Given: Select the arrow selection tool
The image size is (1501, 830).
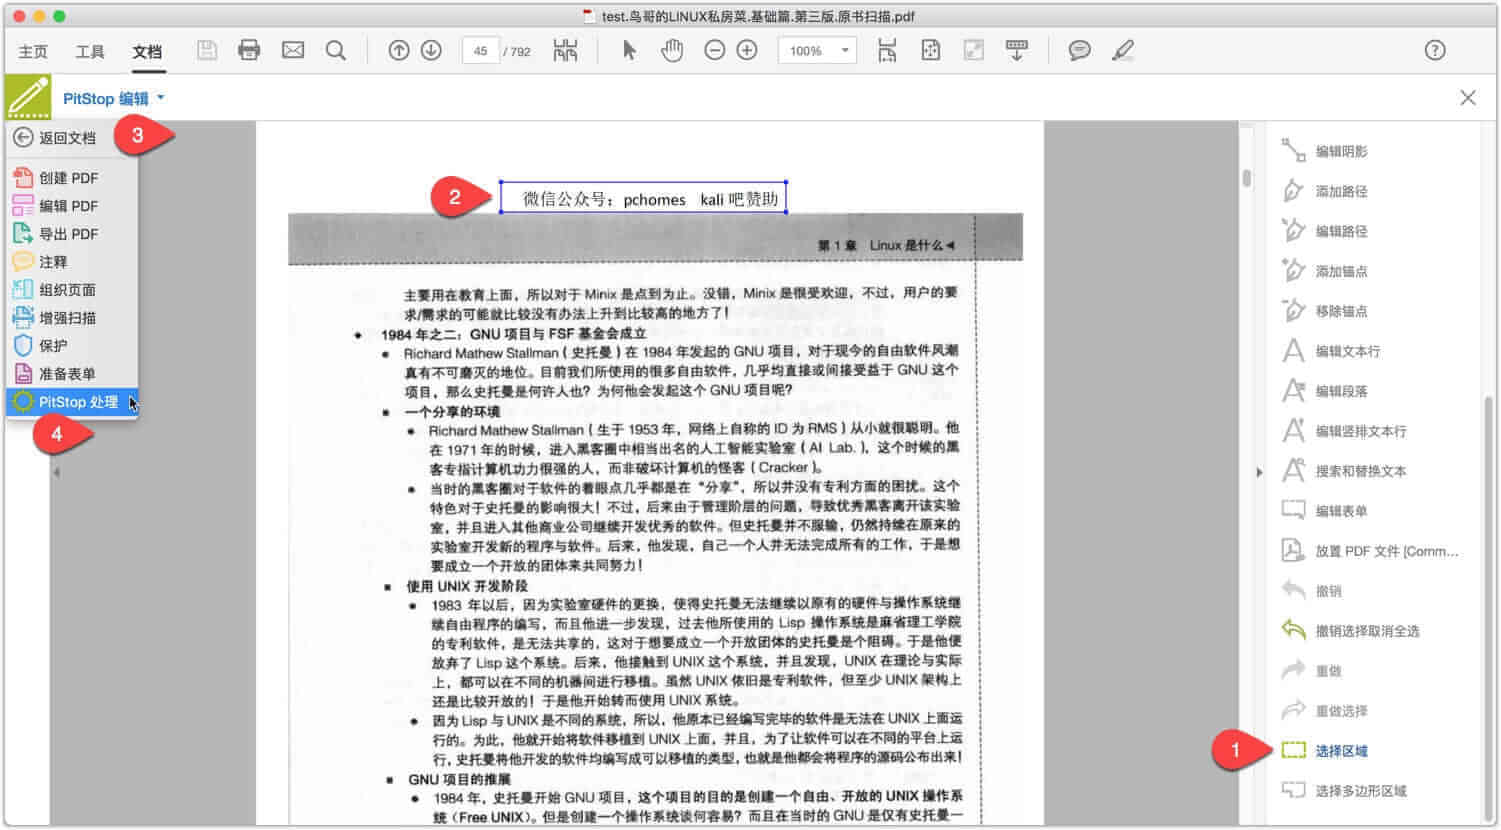Looking at the screenshot, I should (629, 50).
